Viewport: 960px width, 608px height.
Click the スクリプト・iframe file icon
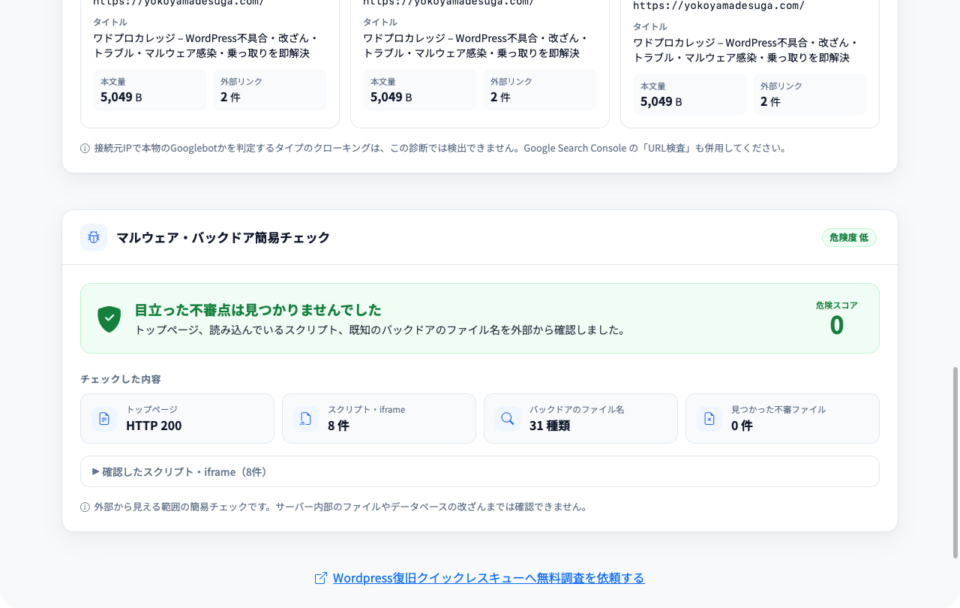coord(306,418)
